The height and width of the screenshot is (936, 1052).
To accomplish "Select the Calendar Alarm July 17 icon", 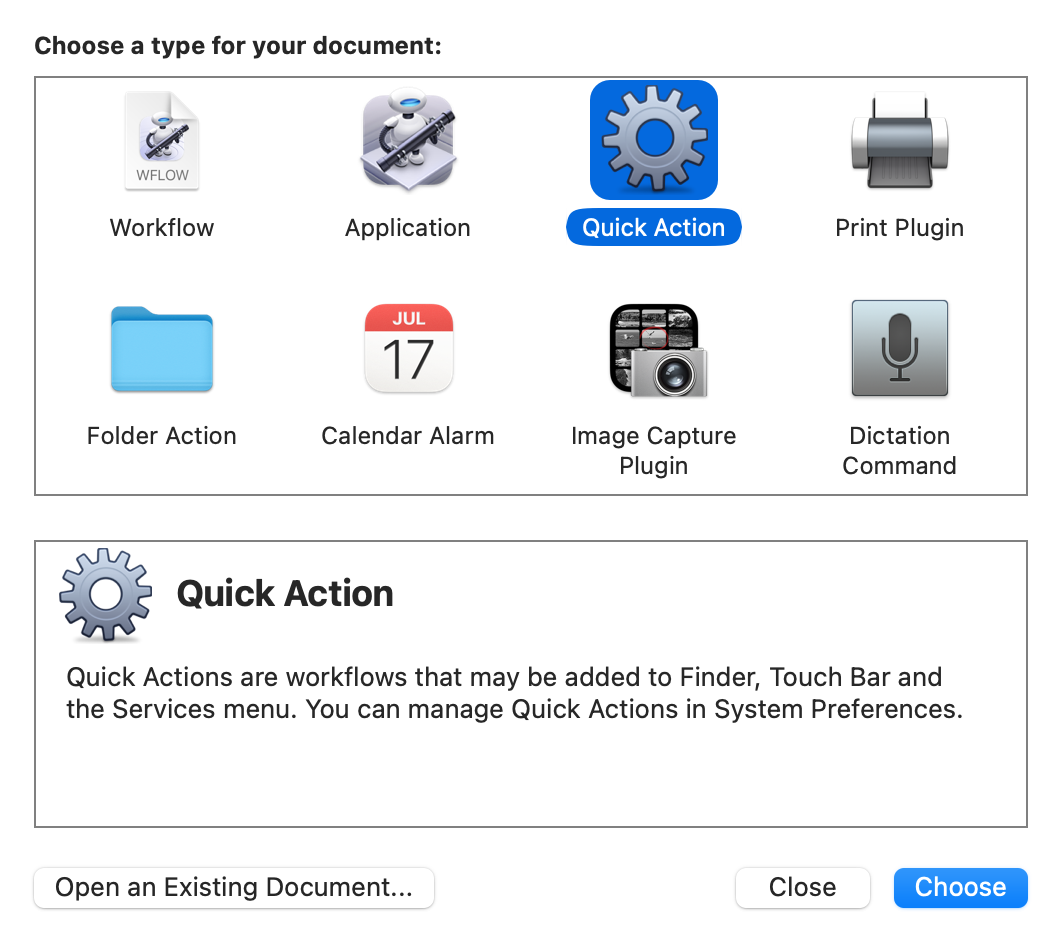I will (x=407, y=348).
